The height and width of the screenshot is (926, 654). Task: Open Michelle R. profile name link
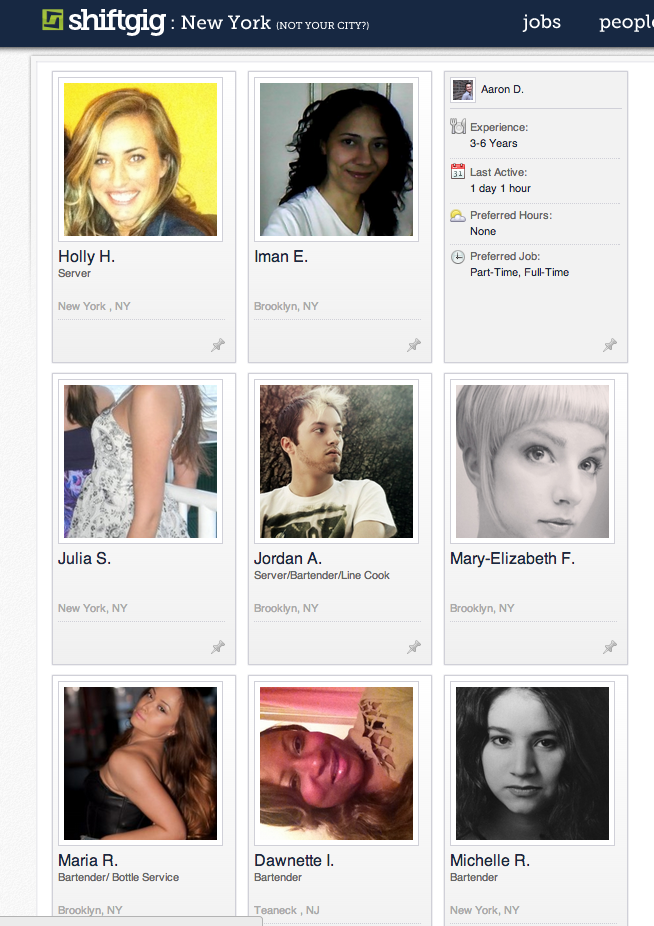[x=490, y=860]
